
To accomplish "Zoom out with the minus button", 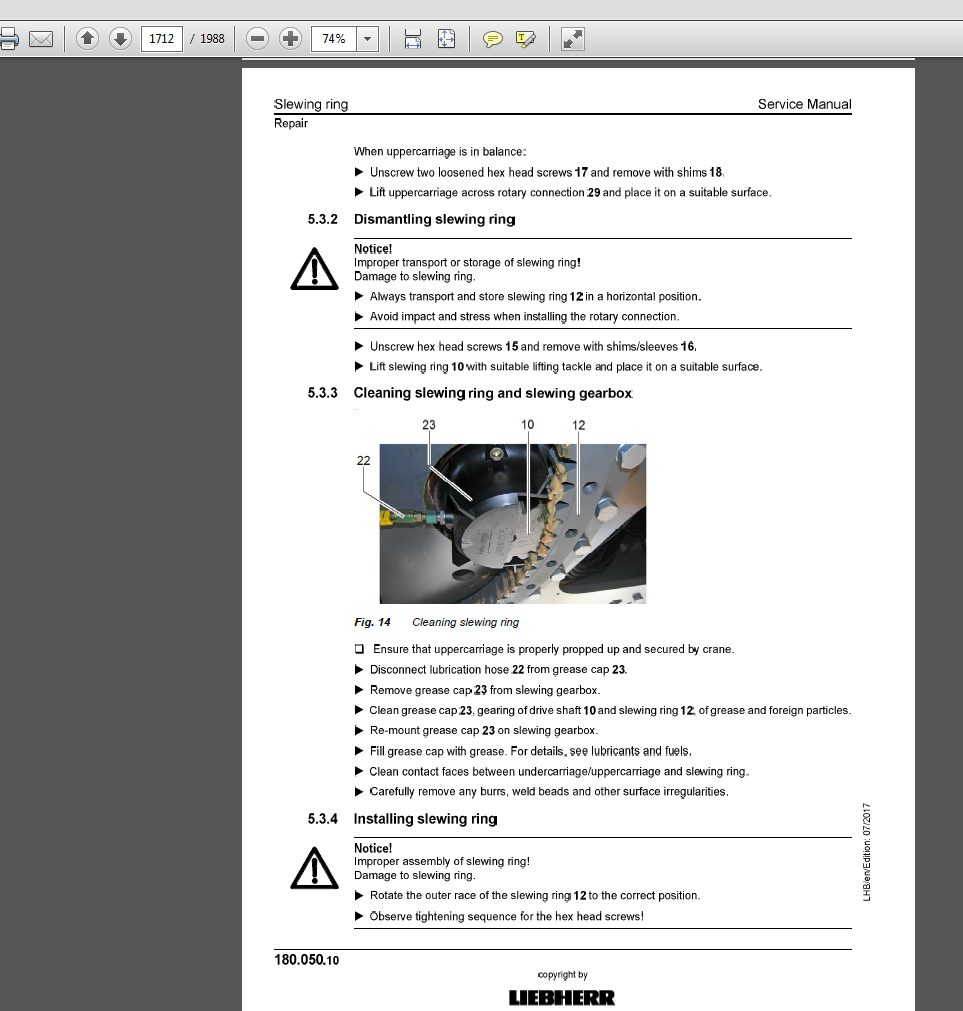I will click(257, 39).
